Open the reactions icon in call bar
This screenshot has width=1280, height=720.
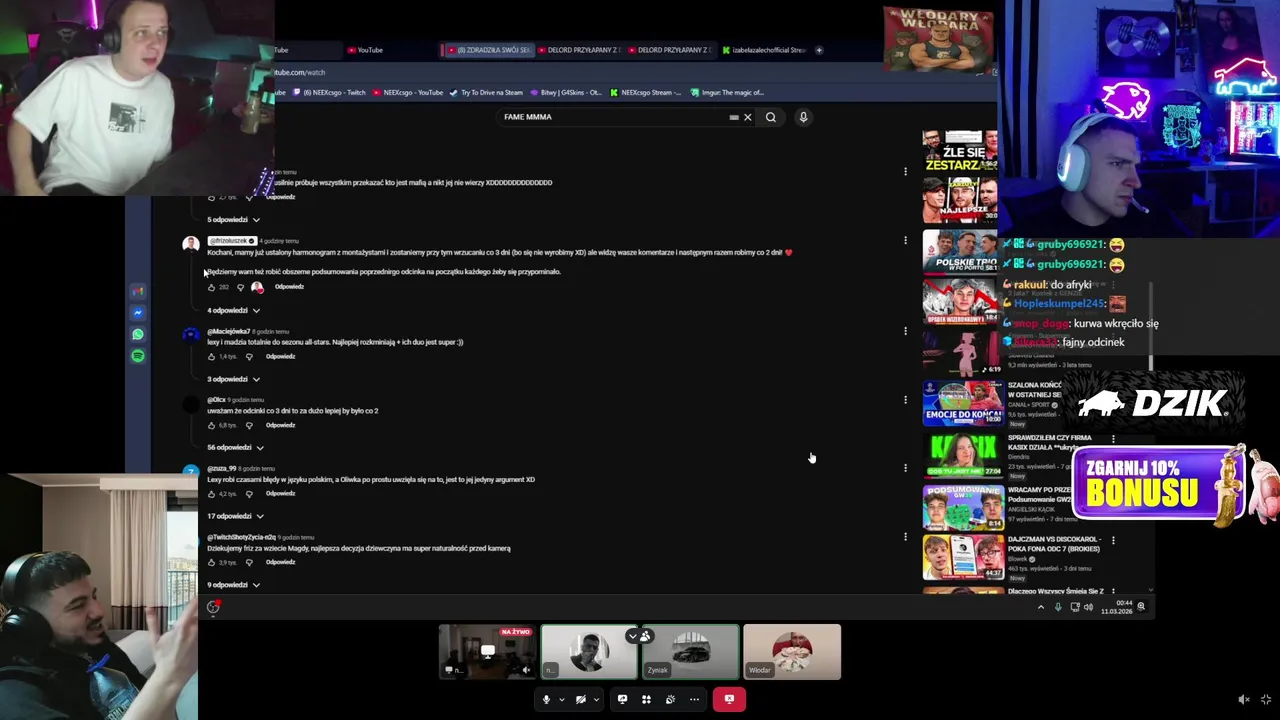(x=670, y=699)
